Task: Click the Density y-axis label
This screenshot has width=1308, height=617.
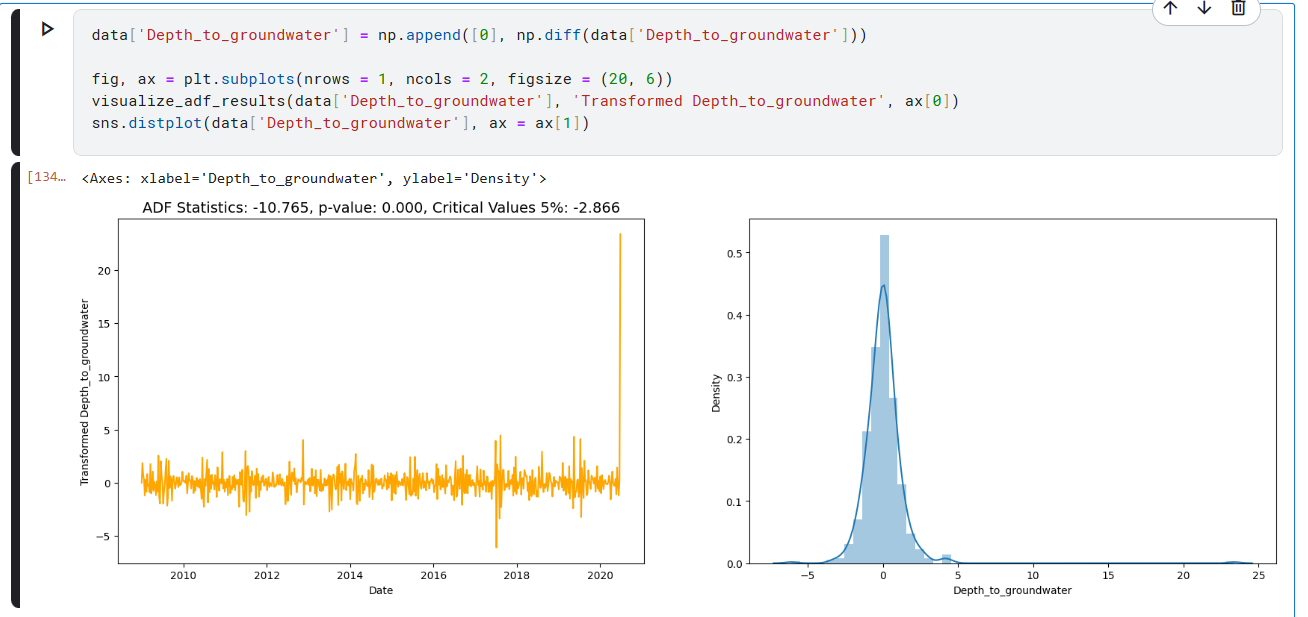Action: [715, 392]
